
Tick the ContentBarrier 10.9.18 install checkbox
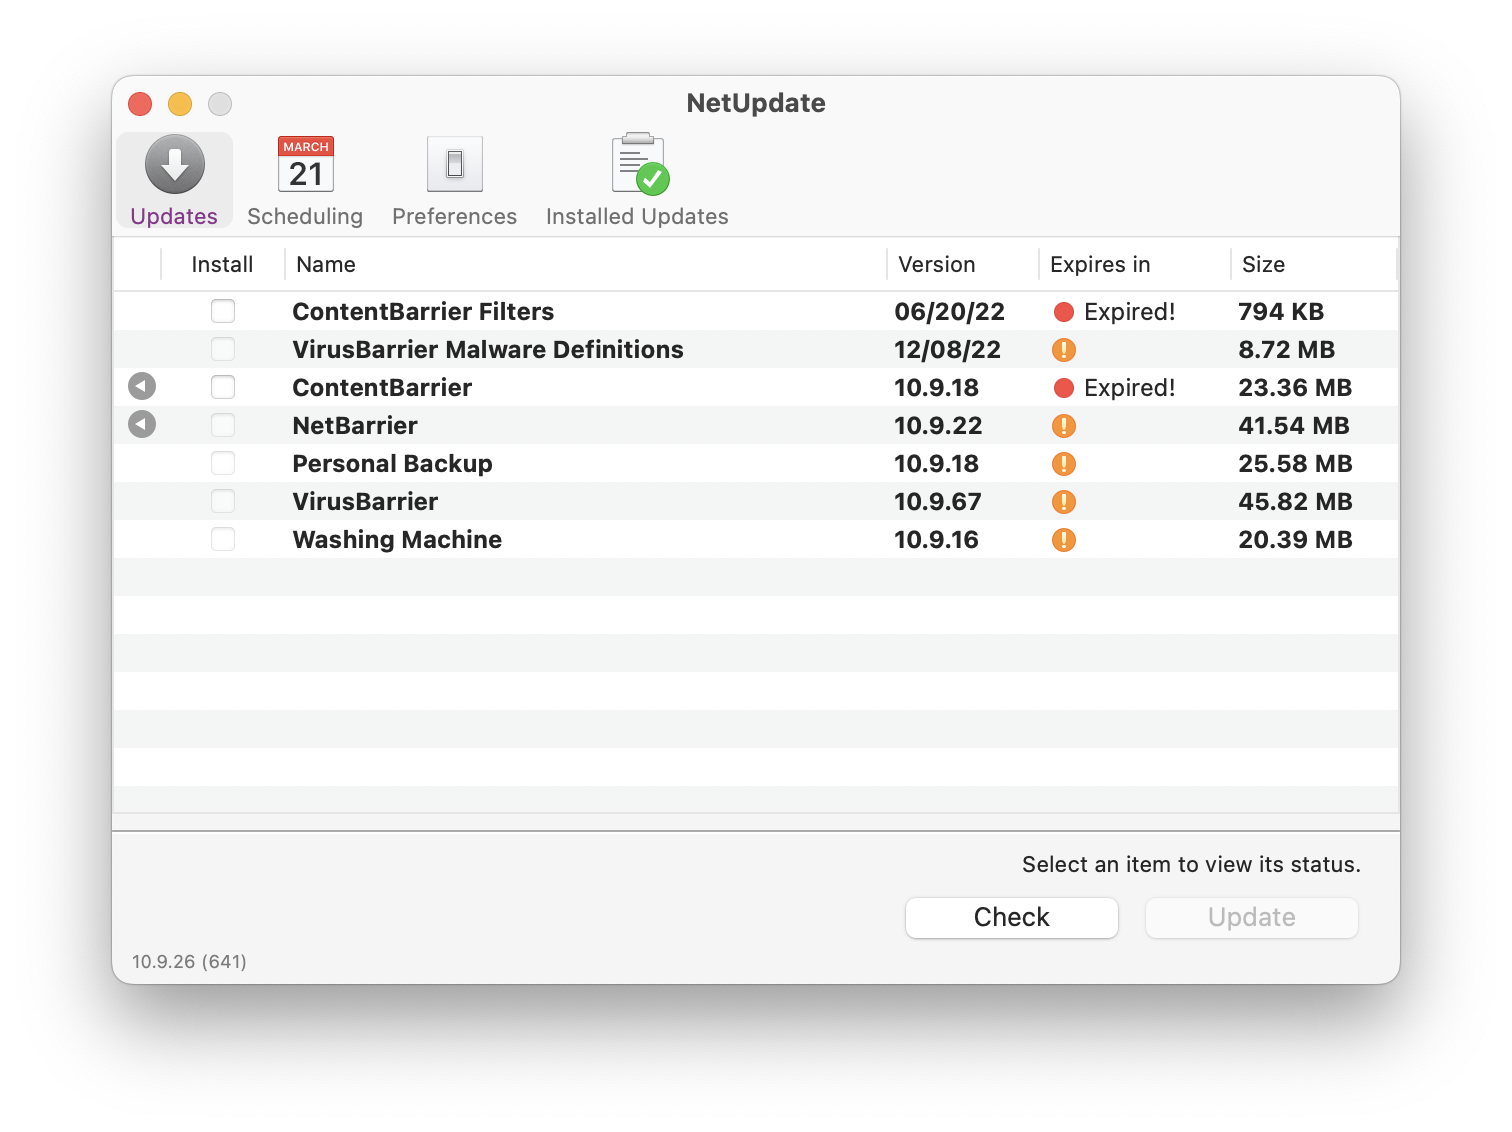point(223,387)
